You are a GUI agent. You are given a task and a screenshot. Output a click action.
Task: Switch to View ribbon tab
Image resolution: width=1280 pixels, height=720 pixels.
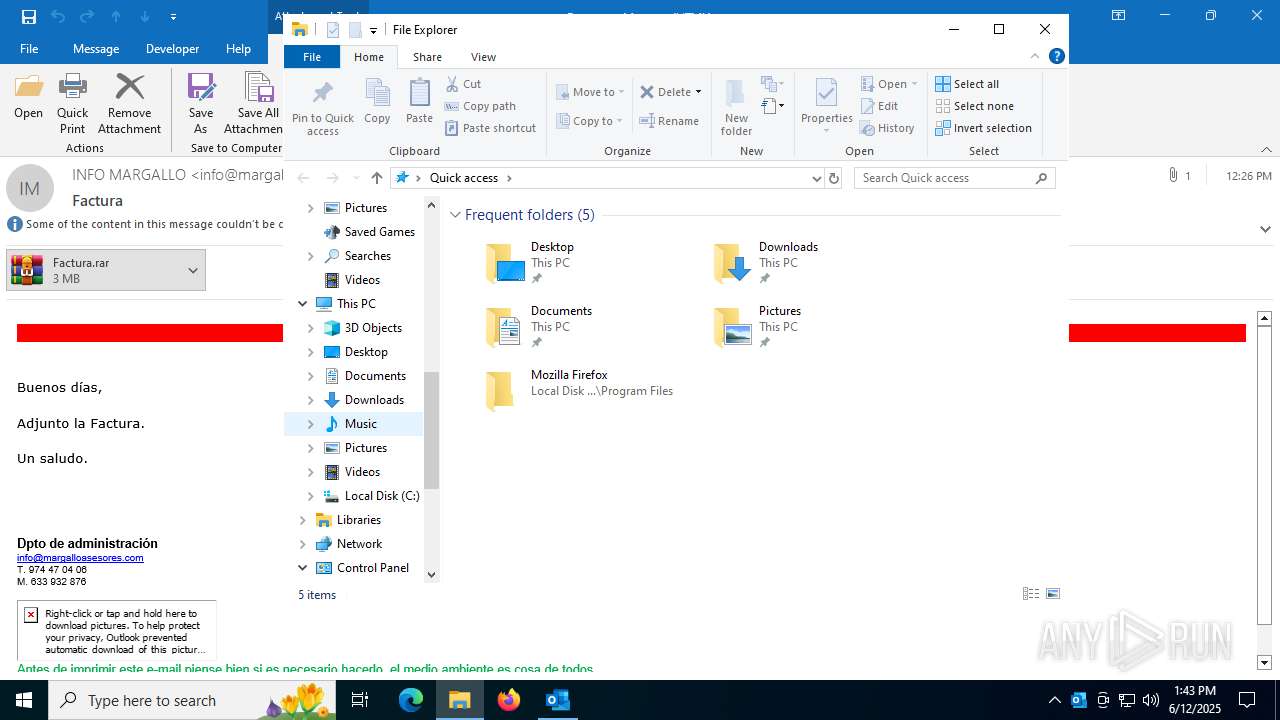click(x=483, y=57)
